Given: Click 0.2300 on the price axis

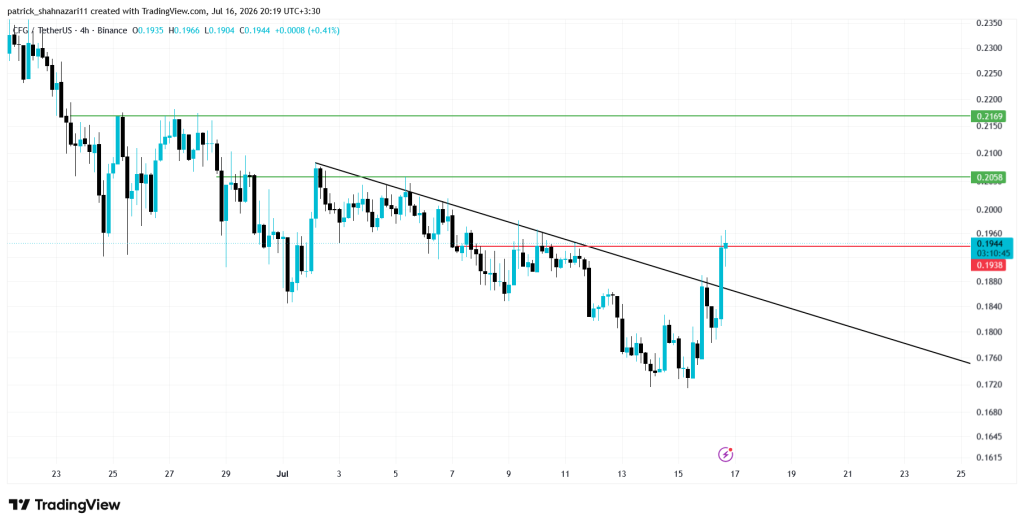Looking at the screenshot, I should pyautogui.click(x=989, y=48).
